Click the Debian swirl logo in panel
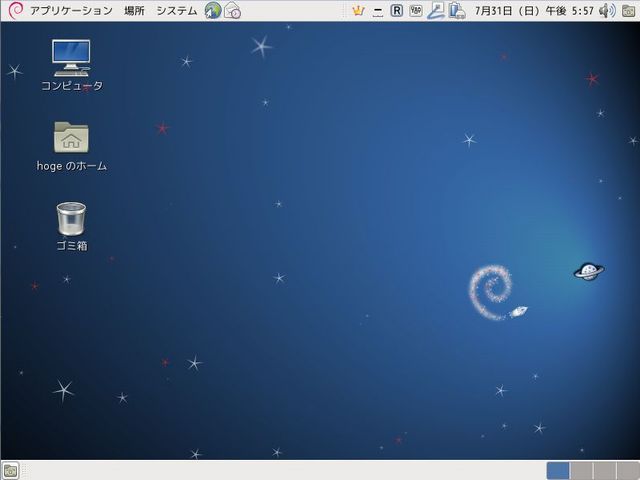This screenshot has height=480, width=640. coord(10,10)
